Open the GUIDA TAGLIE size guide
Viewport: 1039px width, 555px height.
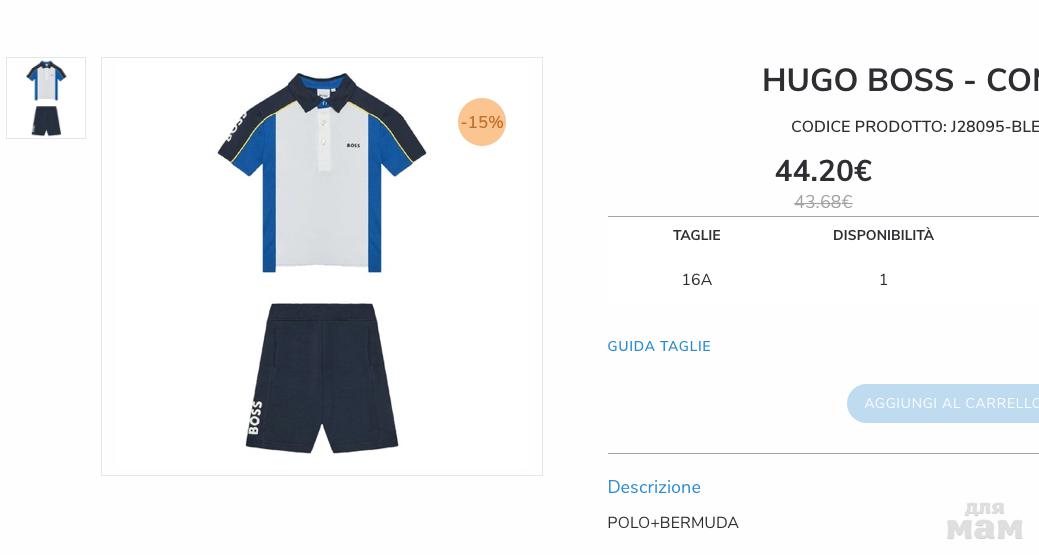(659, 346)
